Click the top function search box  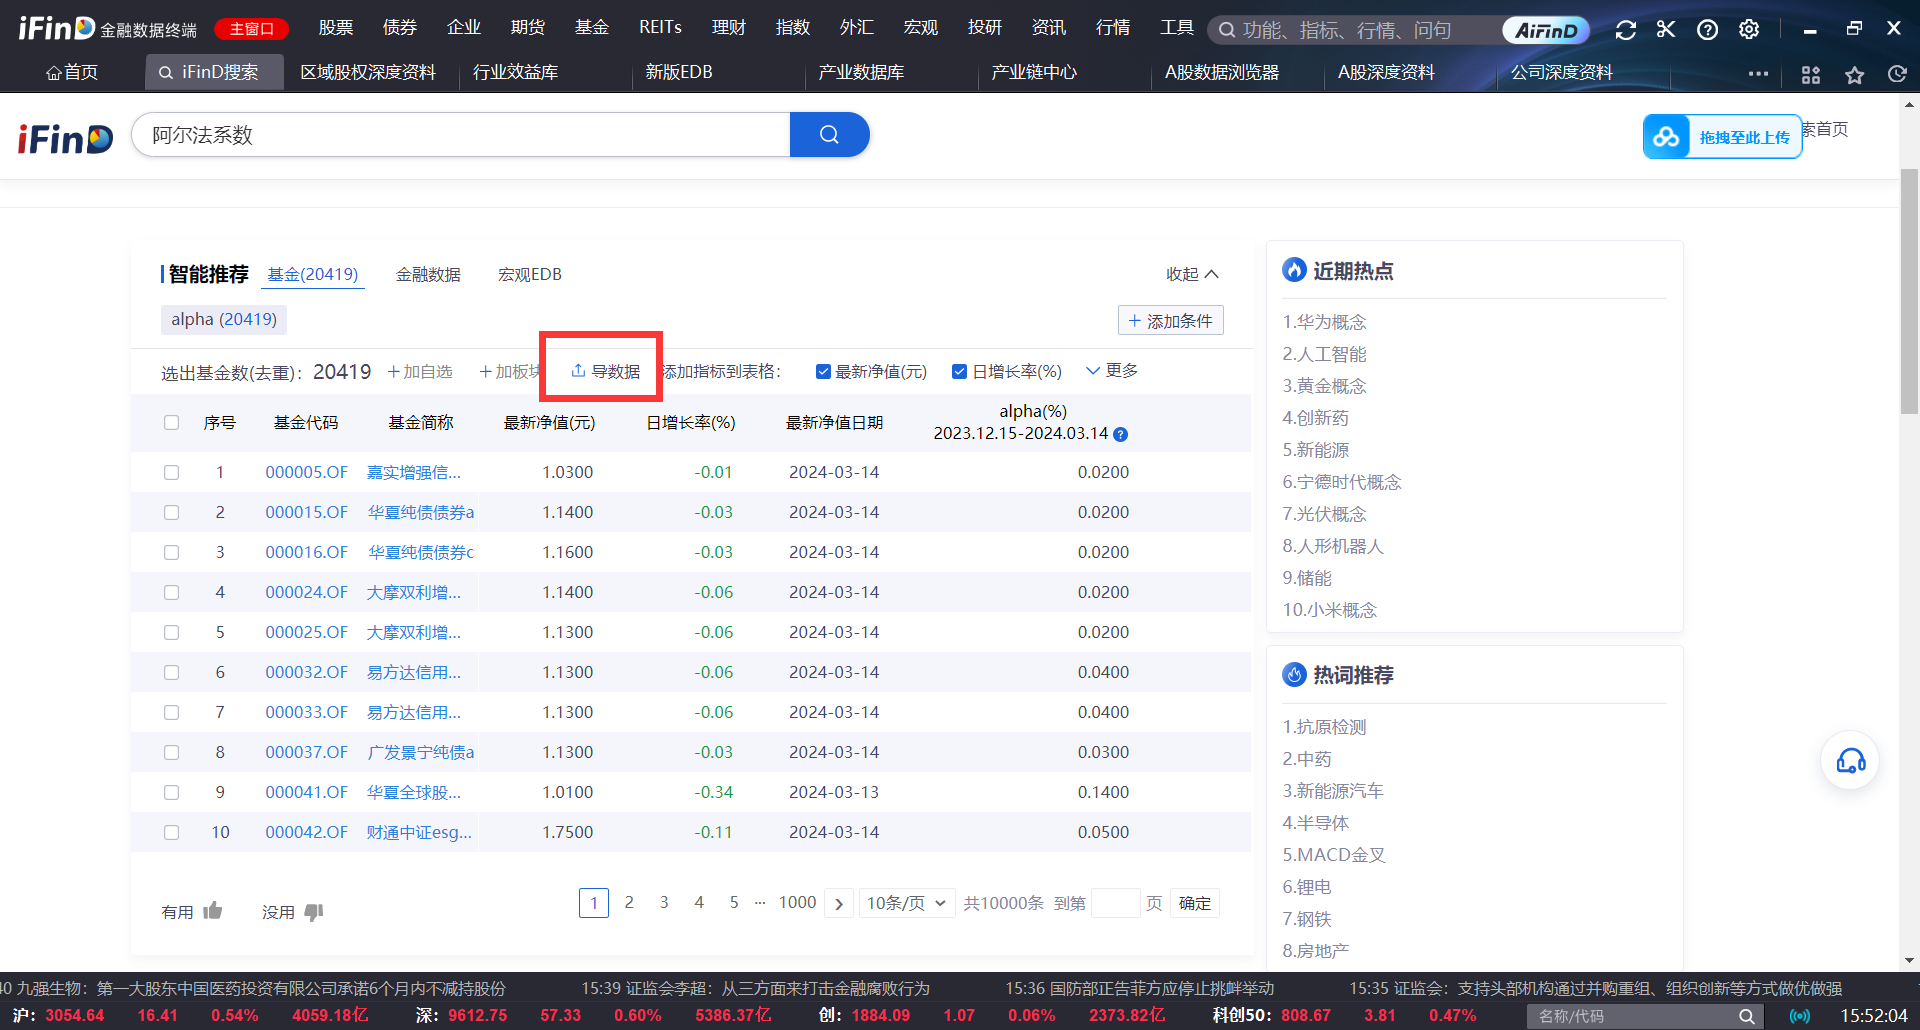click(x=1355, y=30)
